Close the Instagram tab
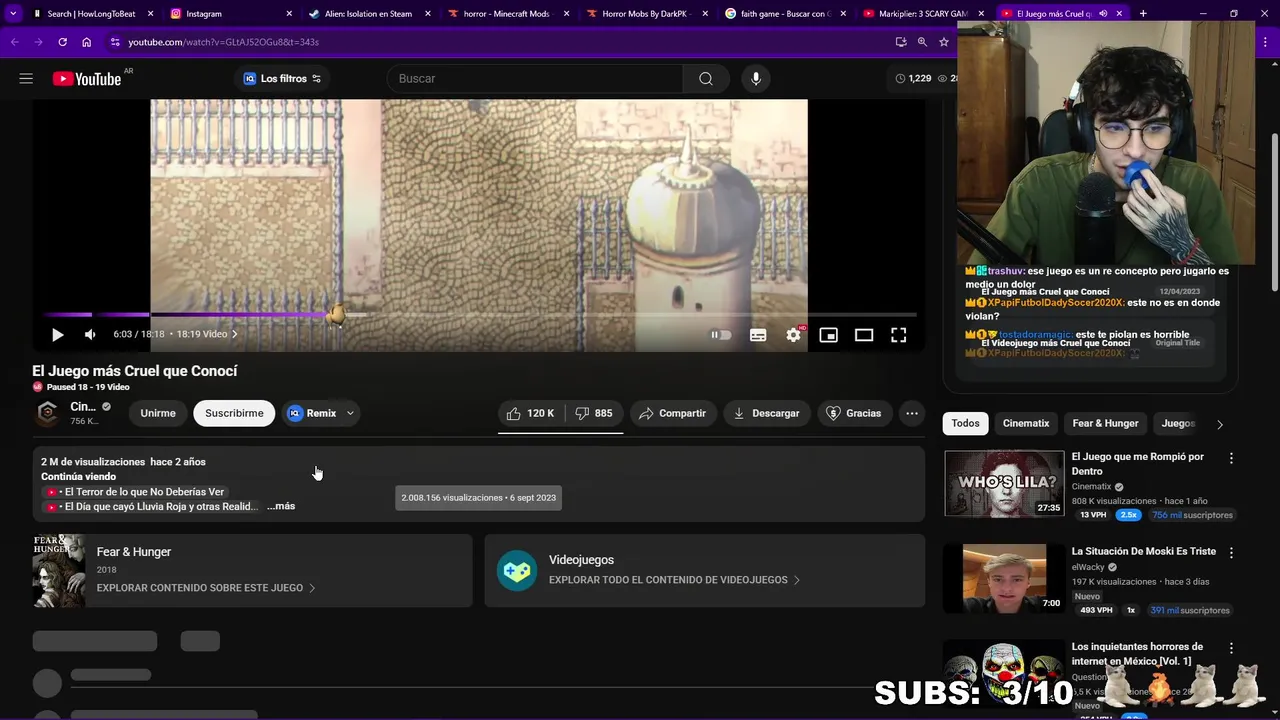This screenshot has height=720, width=1280. (x=289, y=14)
